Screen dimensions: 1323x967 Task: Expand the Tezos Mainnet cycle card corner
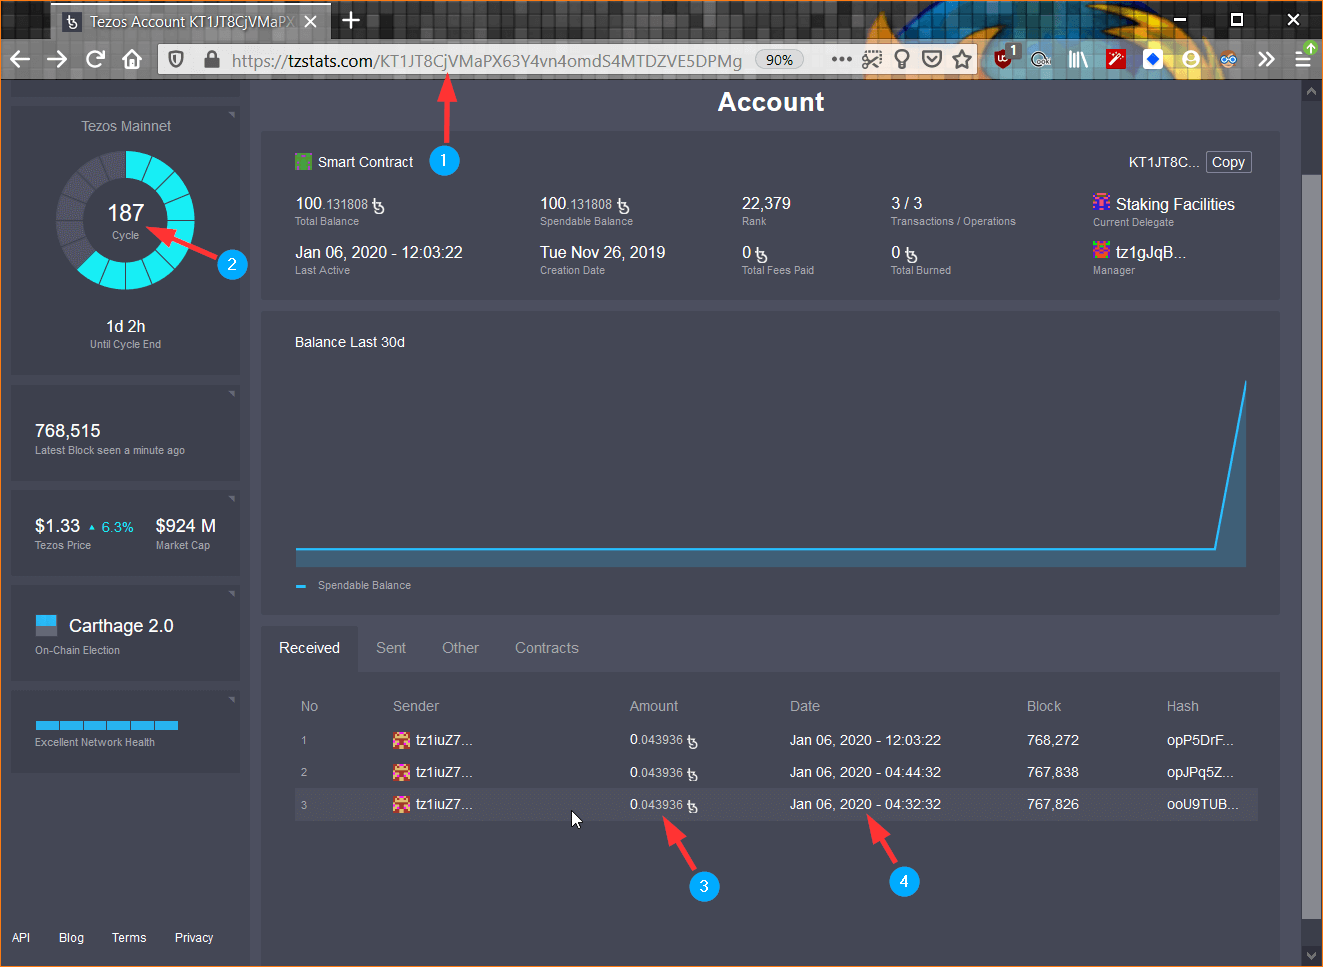click(232, 115)
